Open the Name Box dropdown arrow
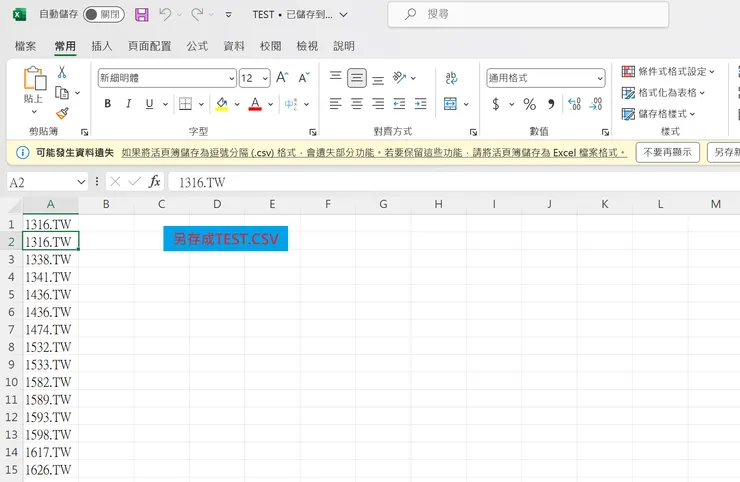This screenshot has height=482, width=740. tap(81, 182)
